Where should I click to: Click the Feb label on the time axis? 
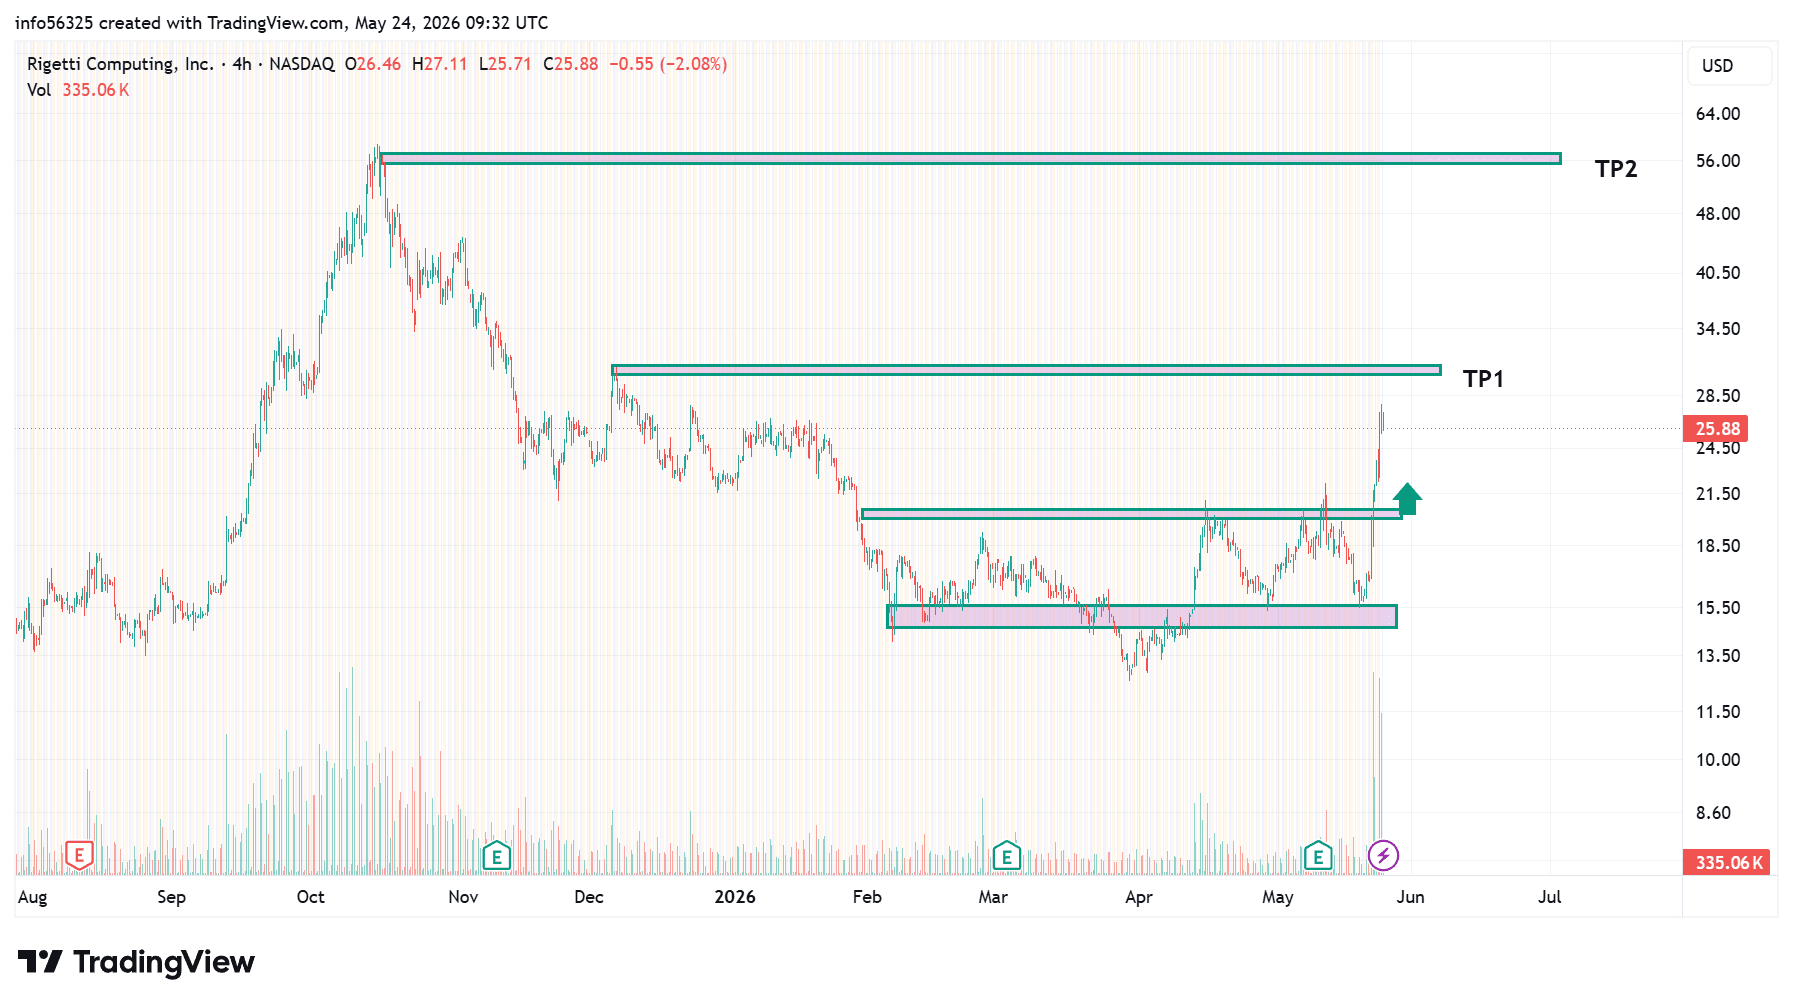pyautogui.click(x=867, y=897)
